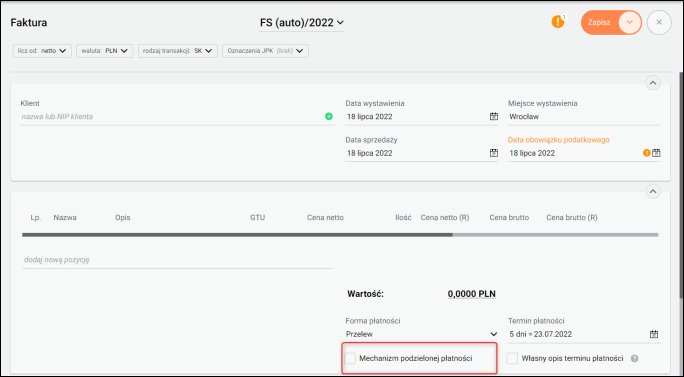Open rodzaj transakcji SK dropdown
The image size is (684, 377).
click(178, 51)
